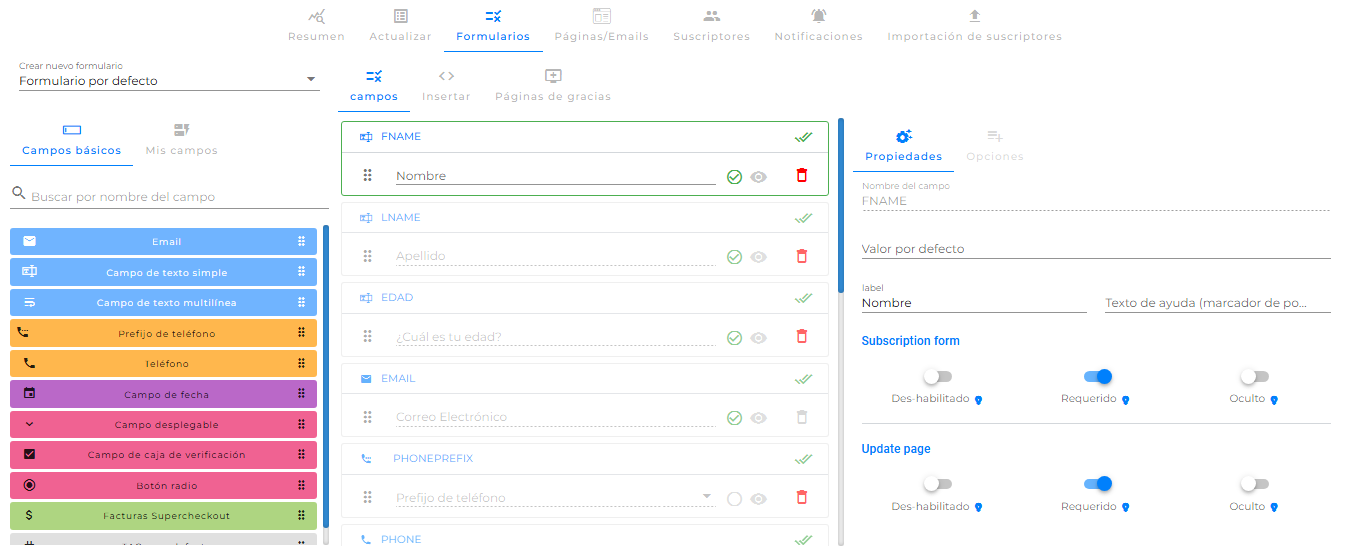The height and width of the screenshot is (549, 1353).
Task: Add the Botón radio field
Action: tap(163, 485)
